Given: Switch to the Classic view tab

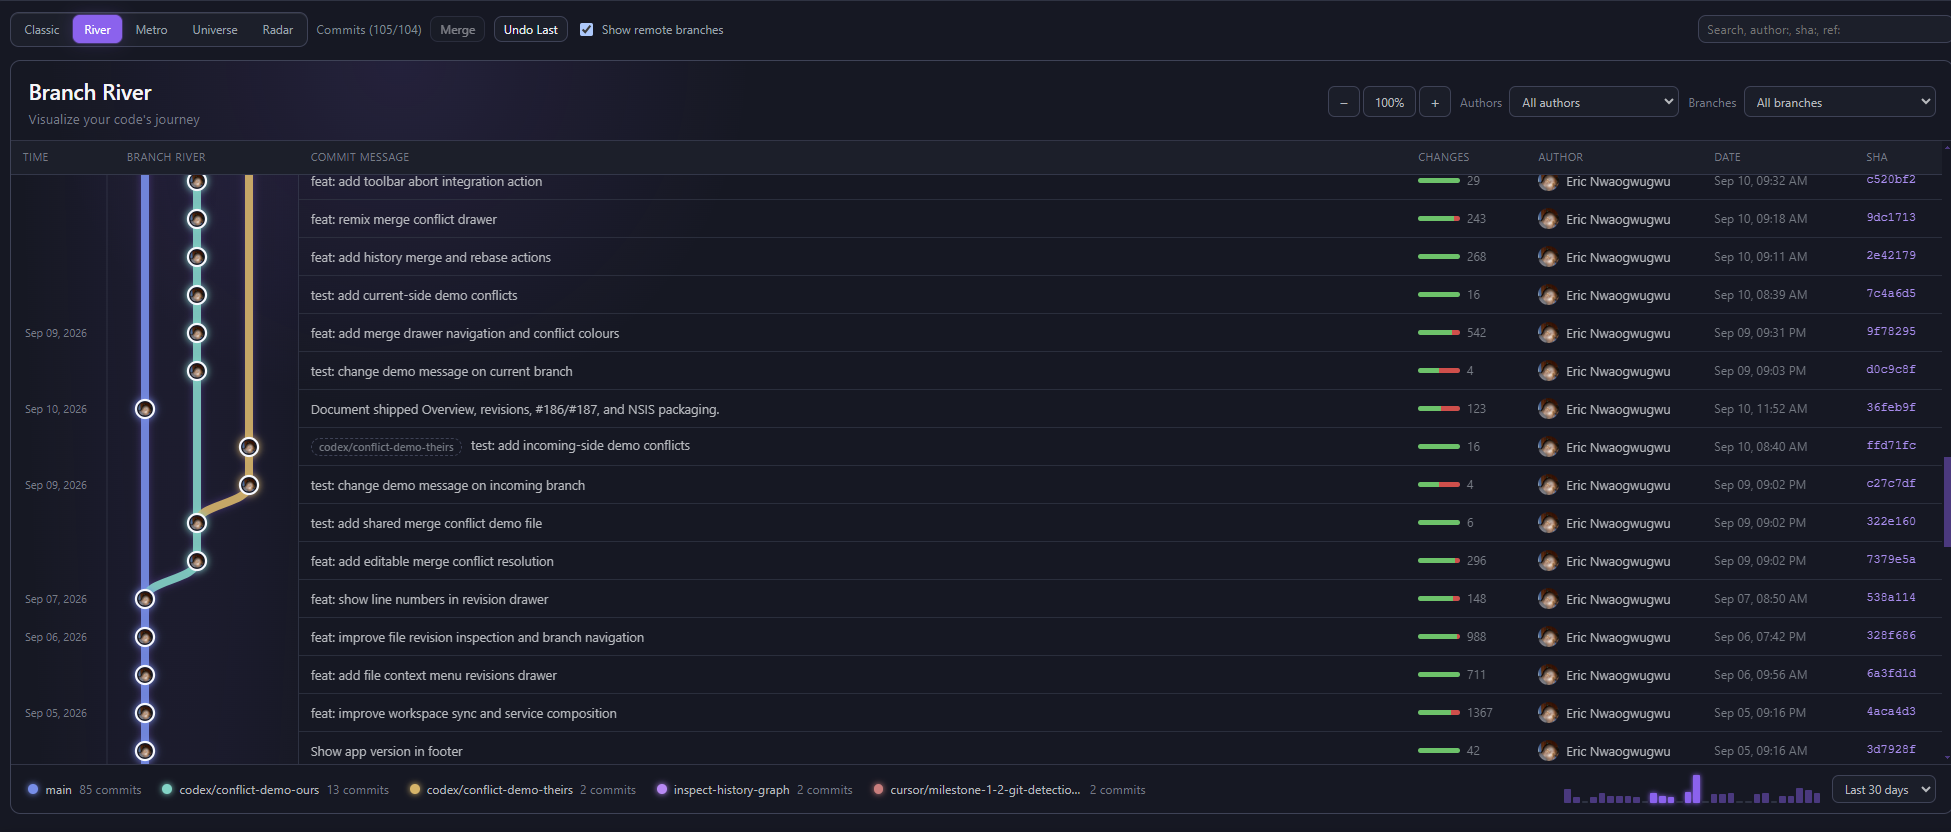Looking at the screenshot, I should (42, 30).
